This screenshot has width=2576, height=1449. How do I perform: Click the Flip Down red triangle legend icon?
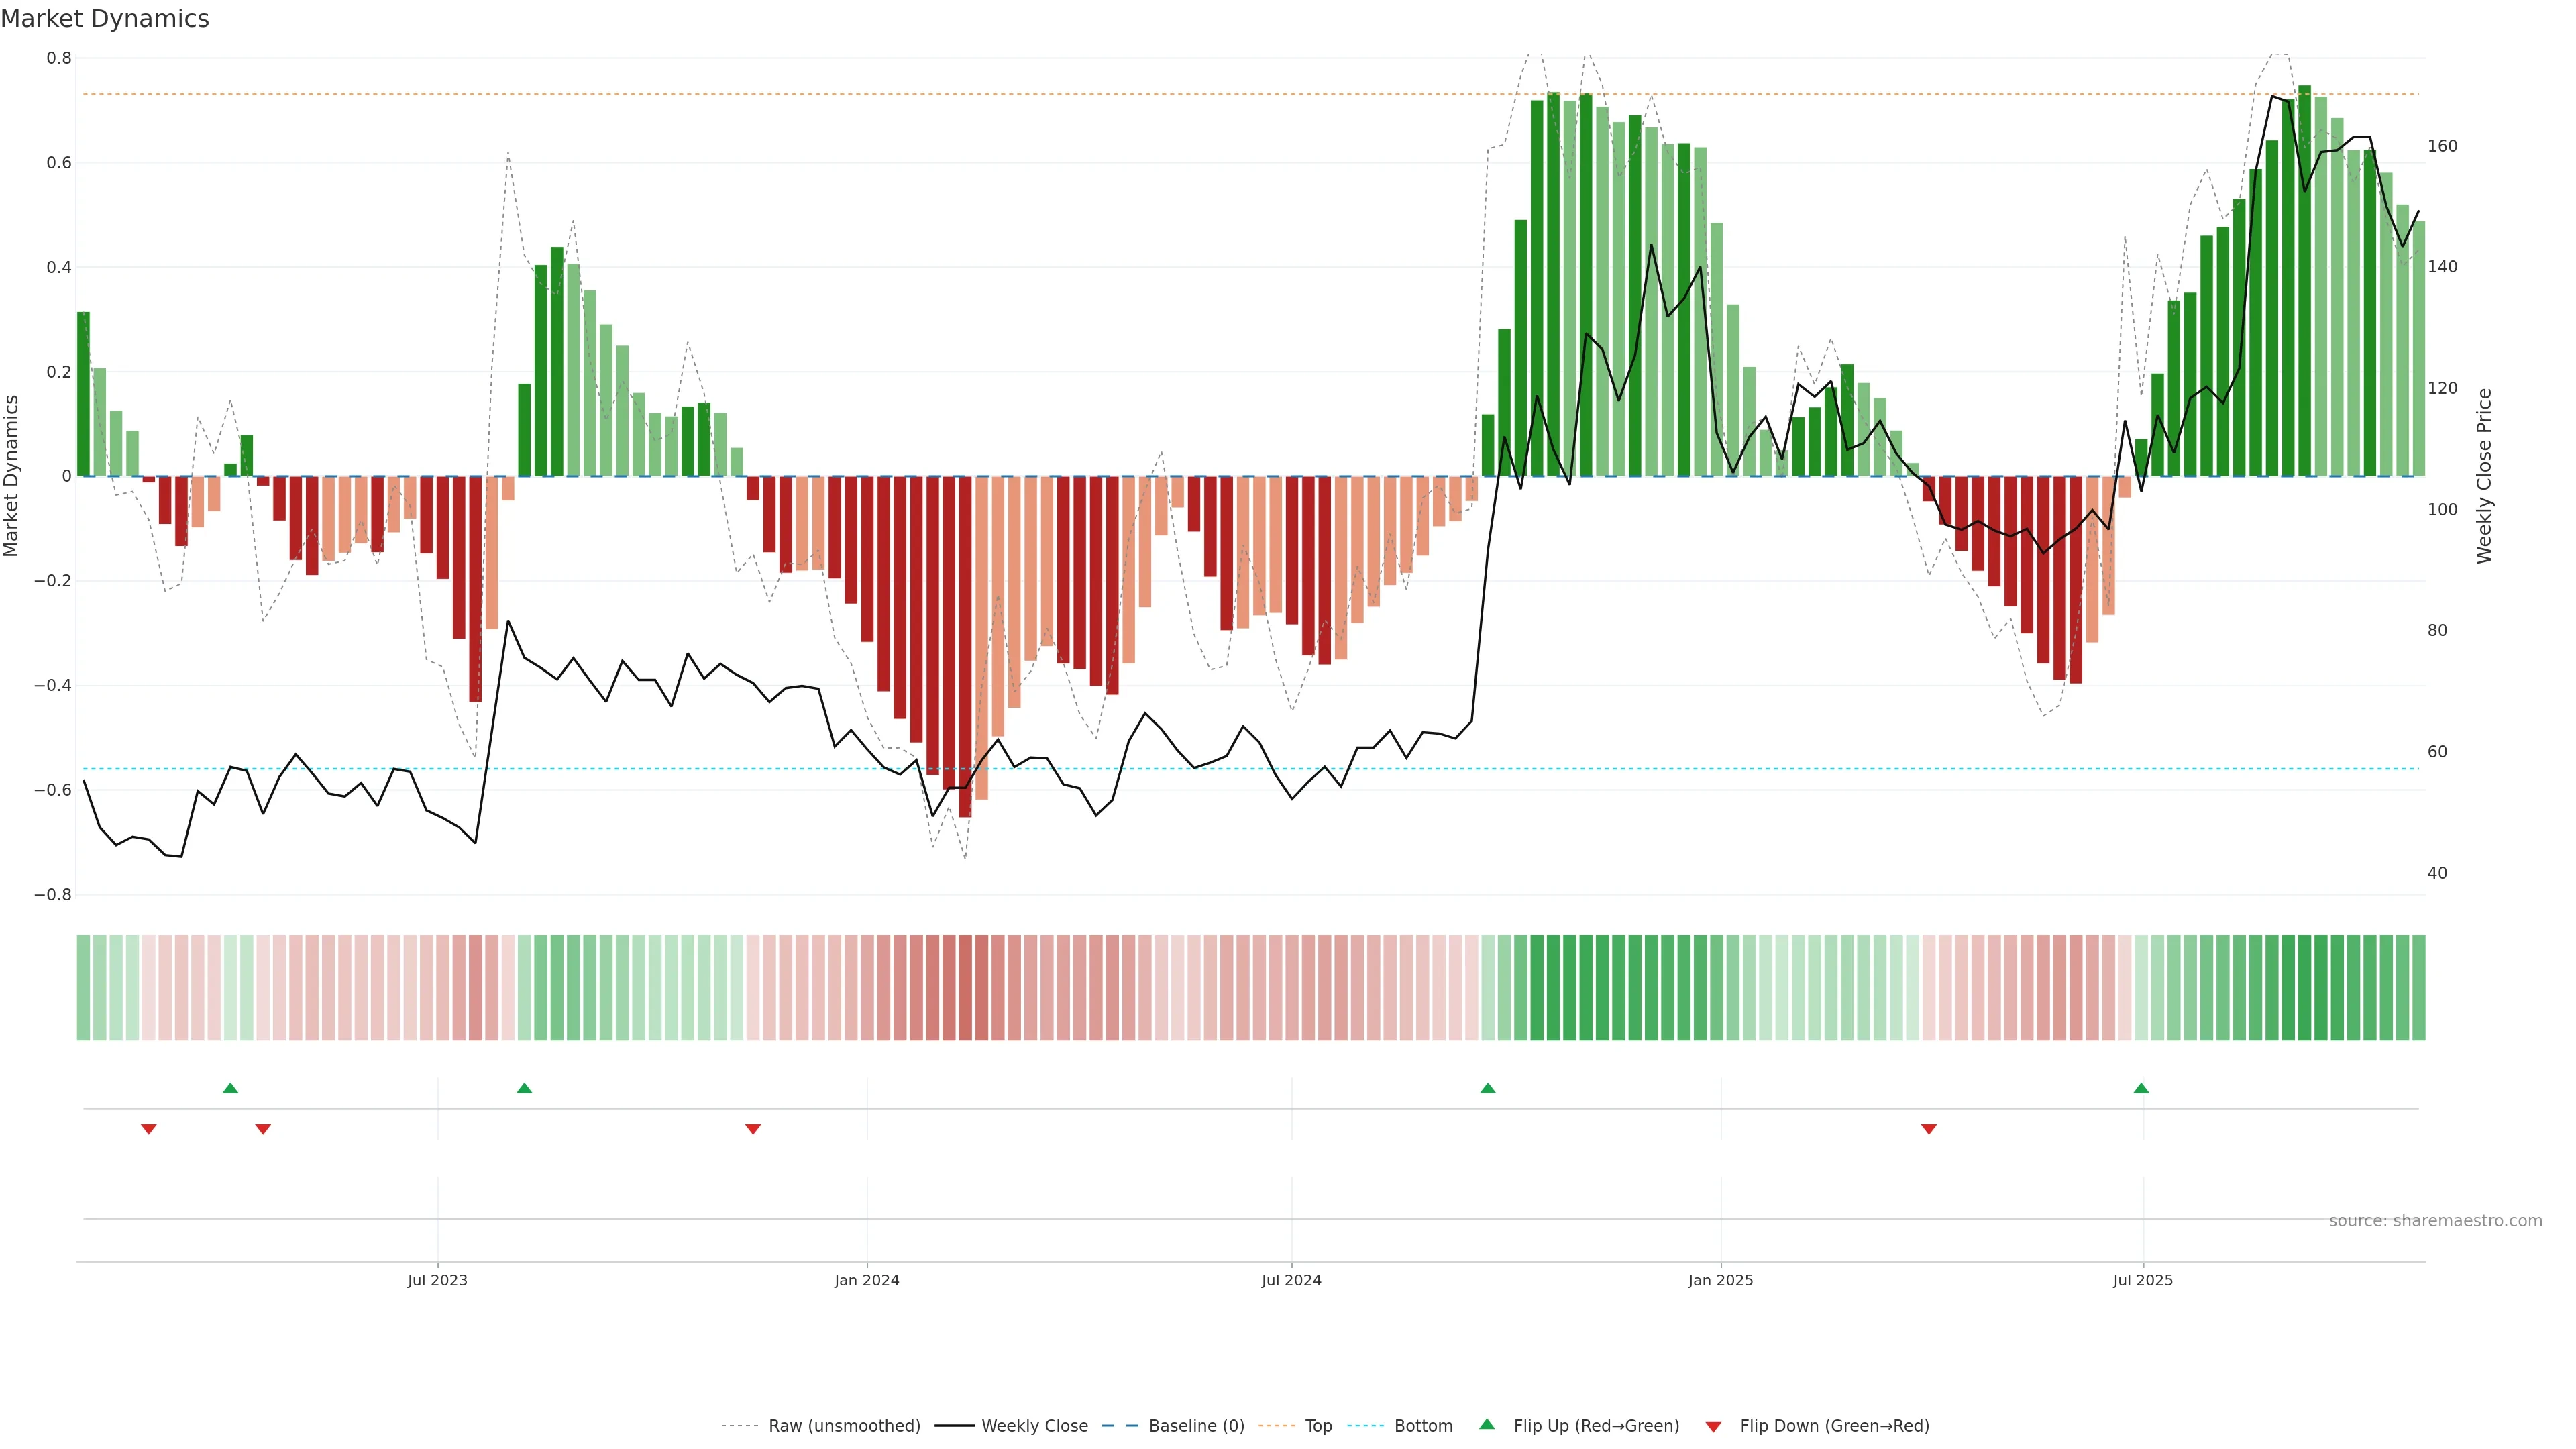pos(1713,1426)
